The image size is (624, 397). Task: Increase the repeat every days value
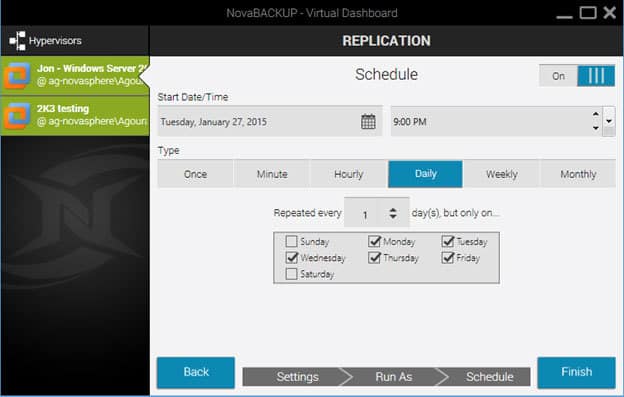point(393,209)
